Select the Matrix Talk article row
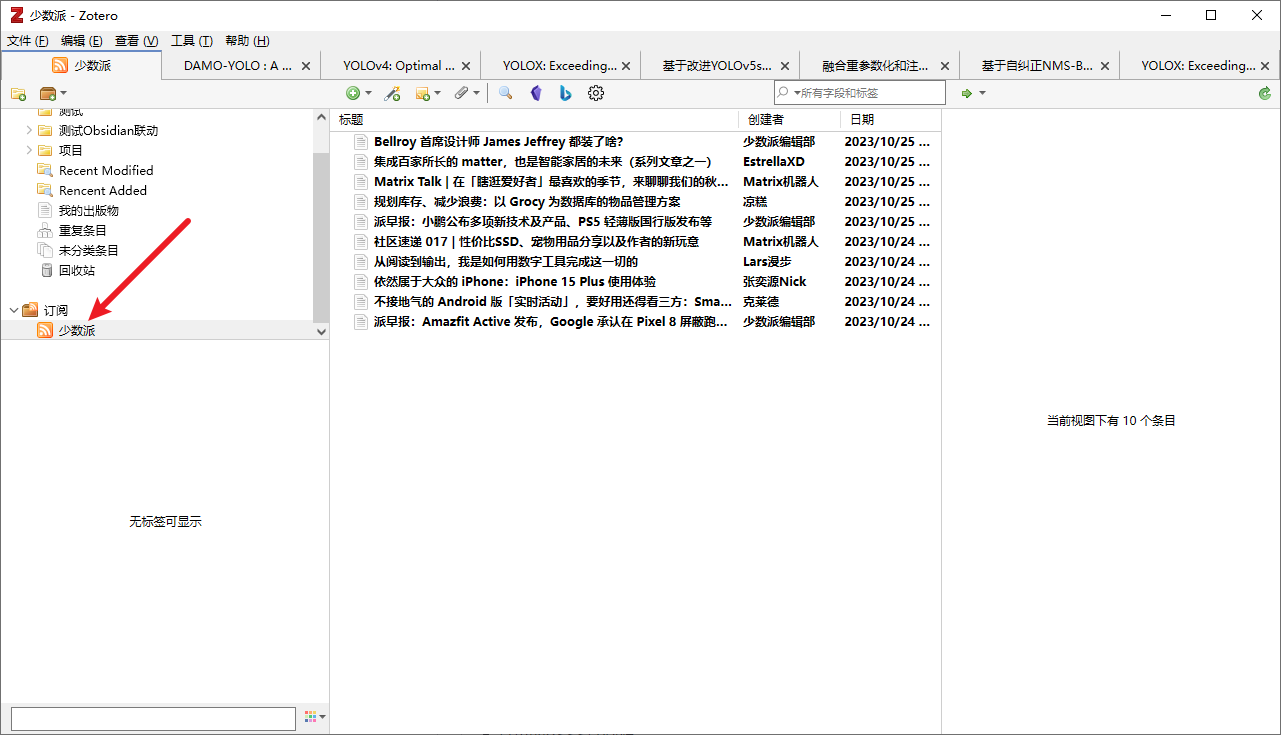 tap(635, 181)
